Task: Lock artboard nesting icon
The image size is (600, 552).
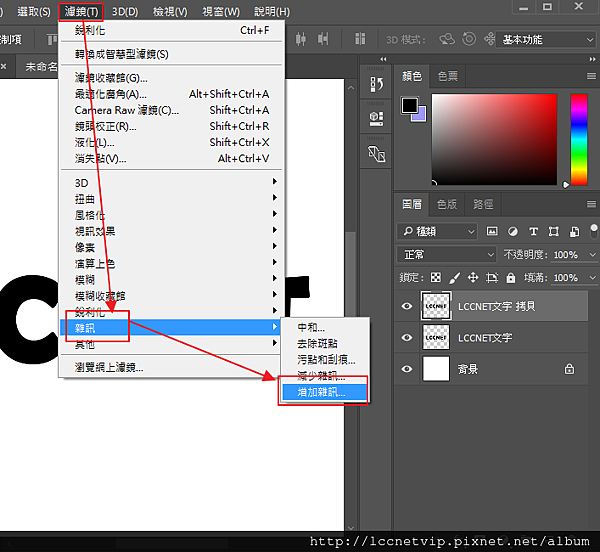Action: pos(492,277)
